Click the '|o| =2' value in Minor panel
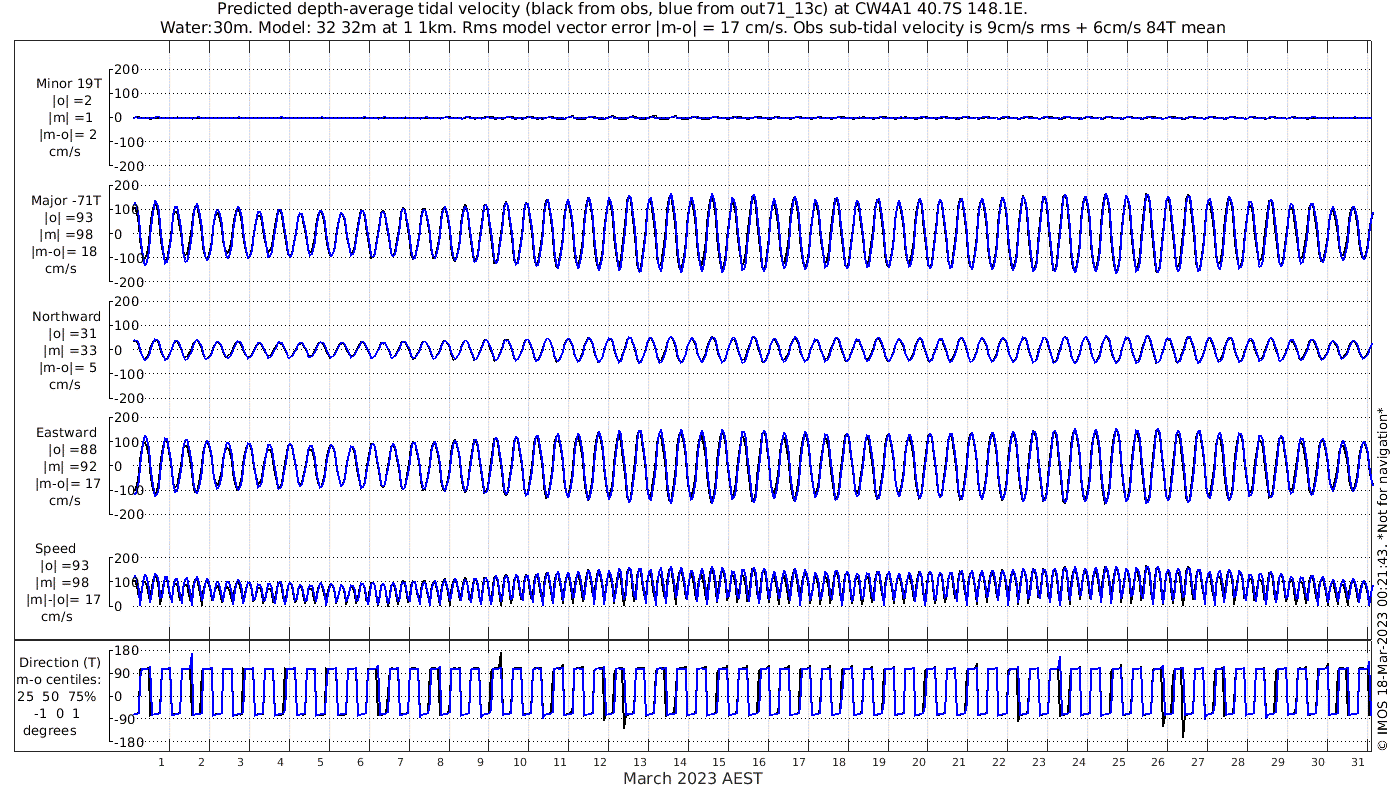Screen dimensions: 1400x800 72,100
